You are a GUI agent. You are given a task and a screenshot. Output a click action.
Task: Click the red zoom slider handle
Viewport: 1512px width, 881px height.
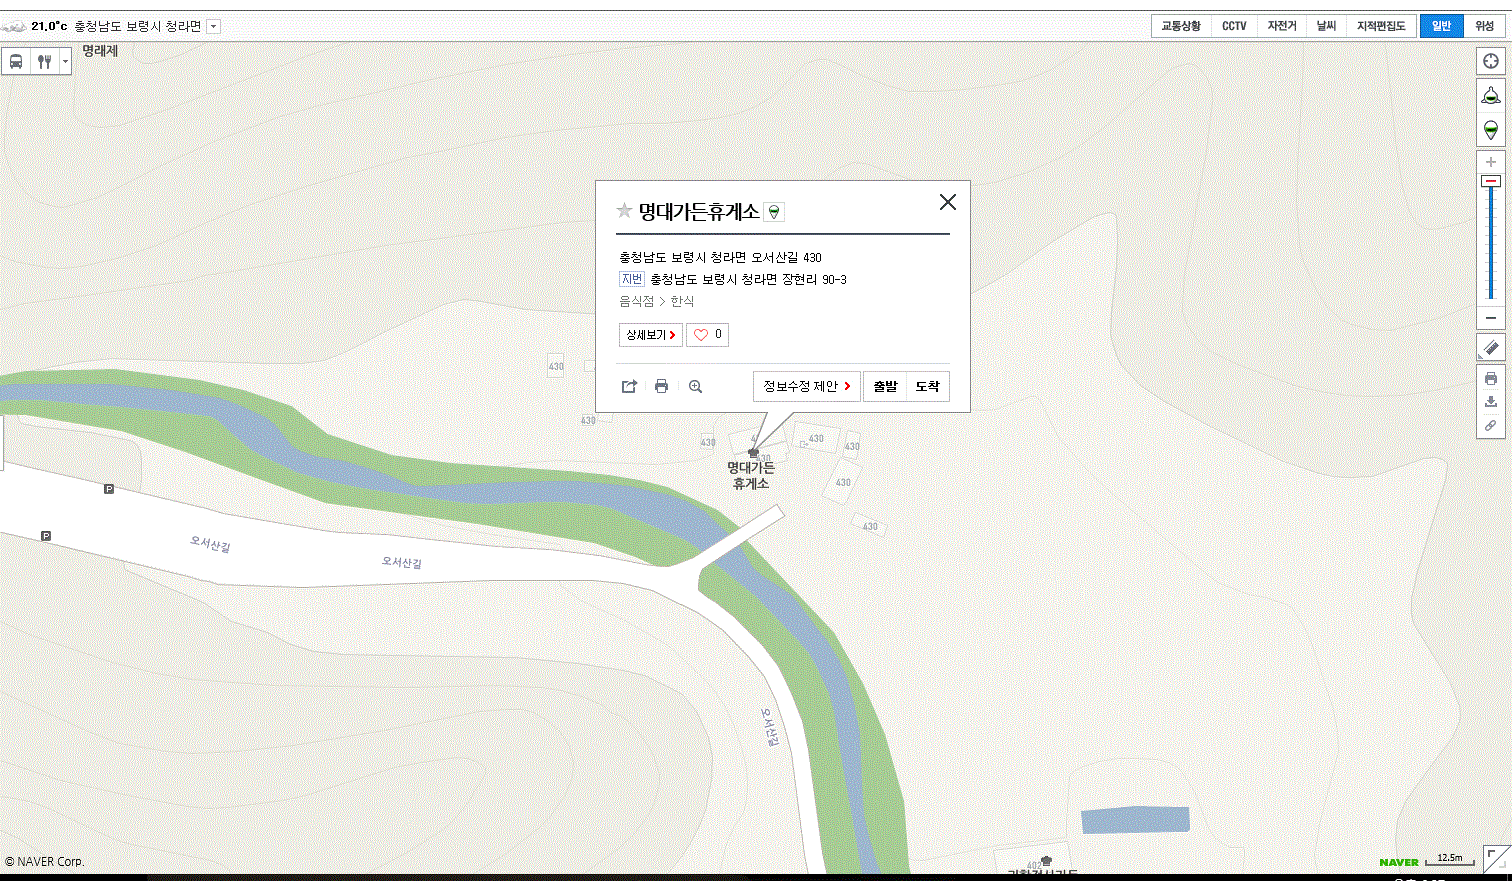click(x=1491, y=181)
